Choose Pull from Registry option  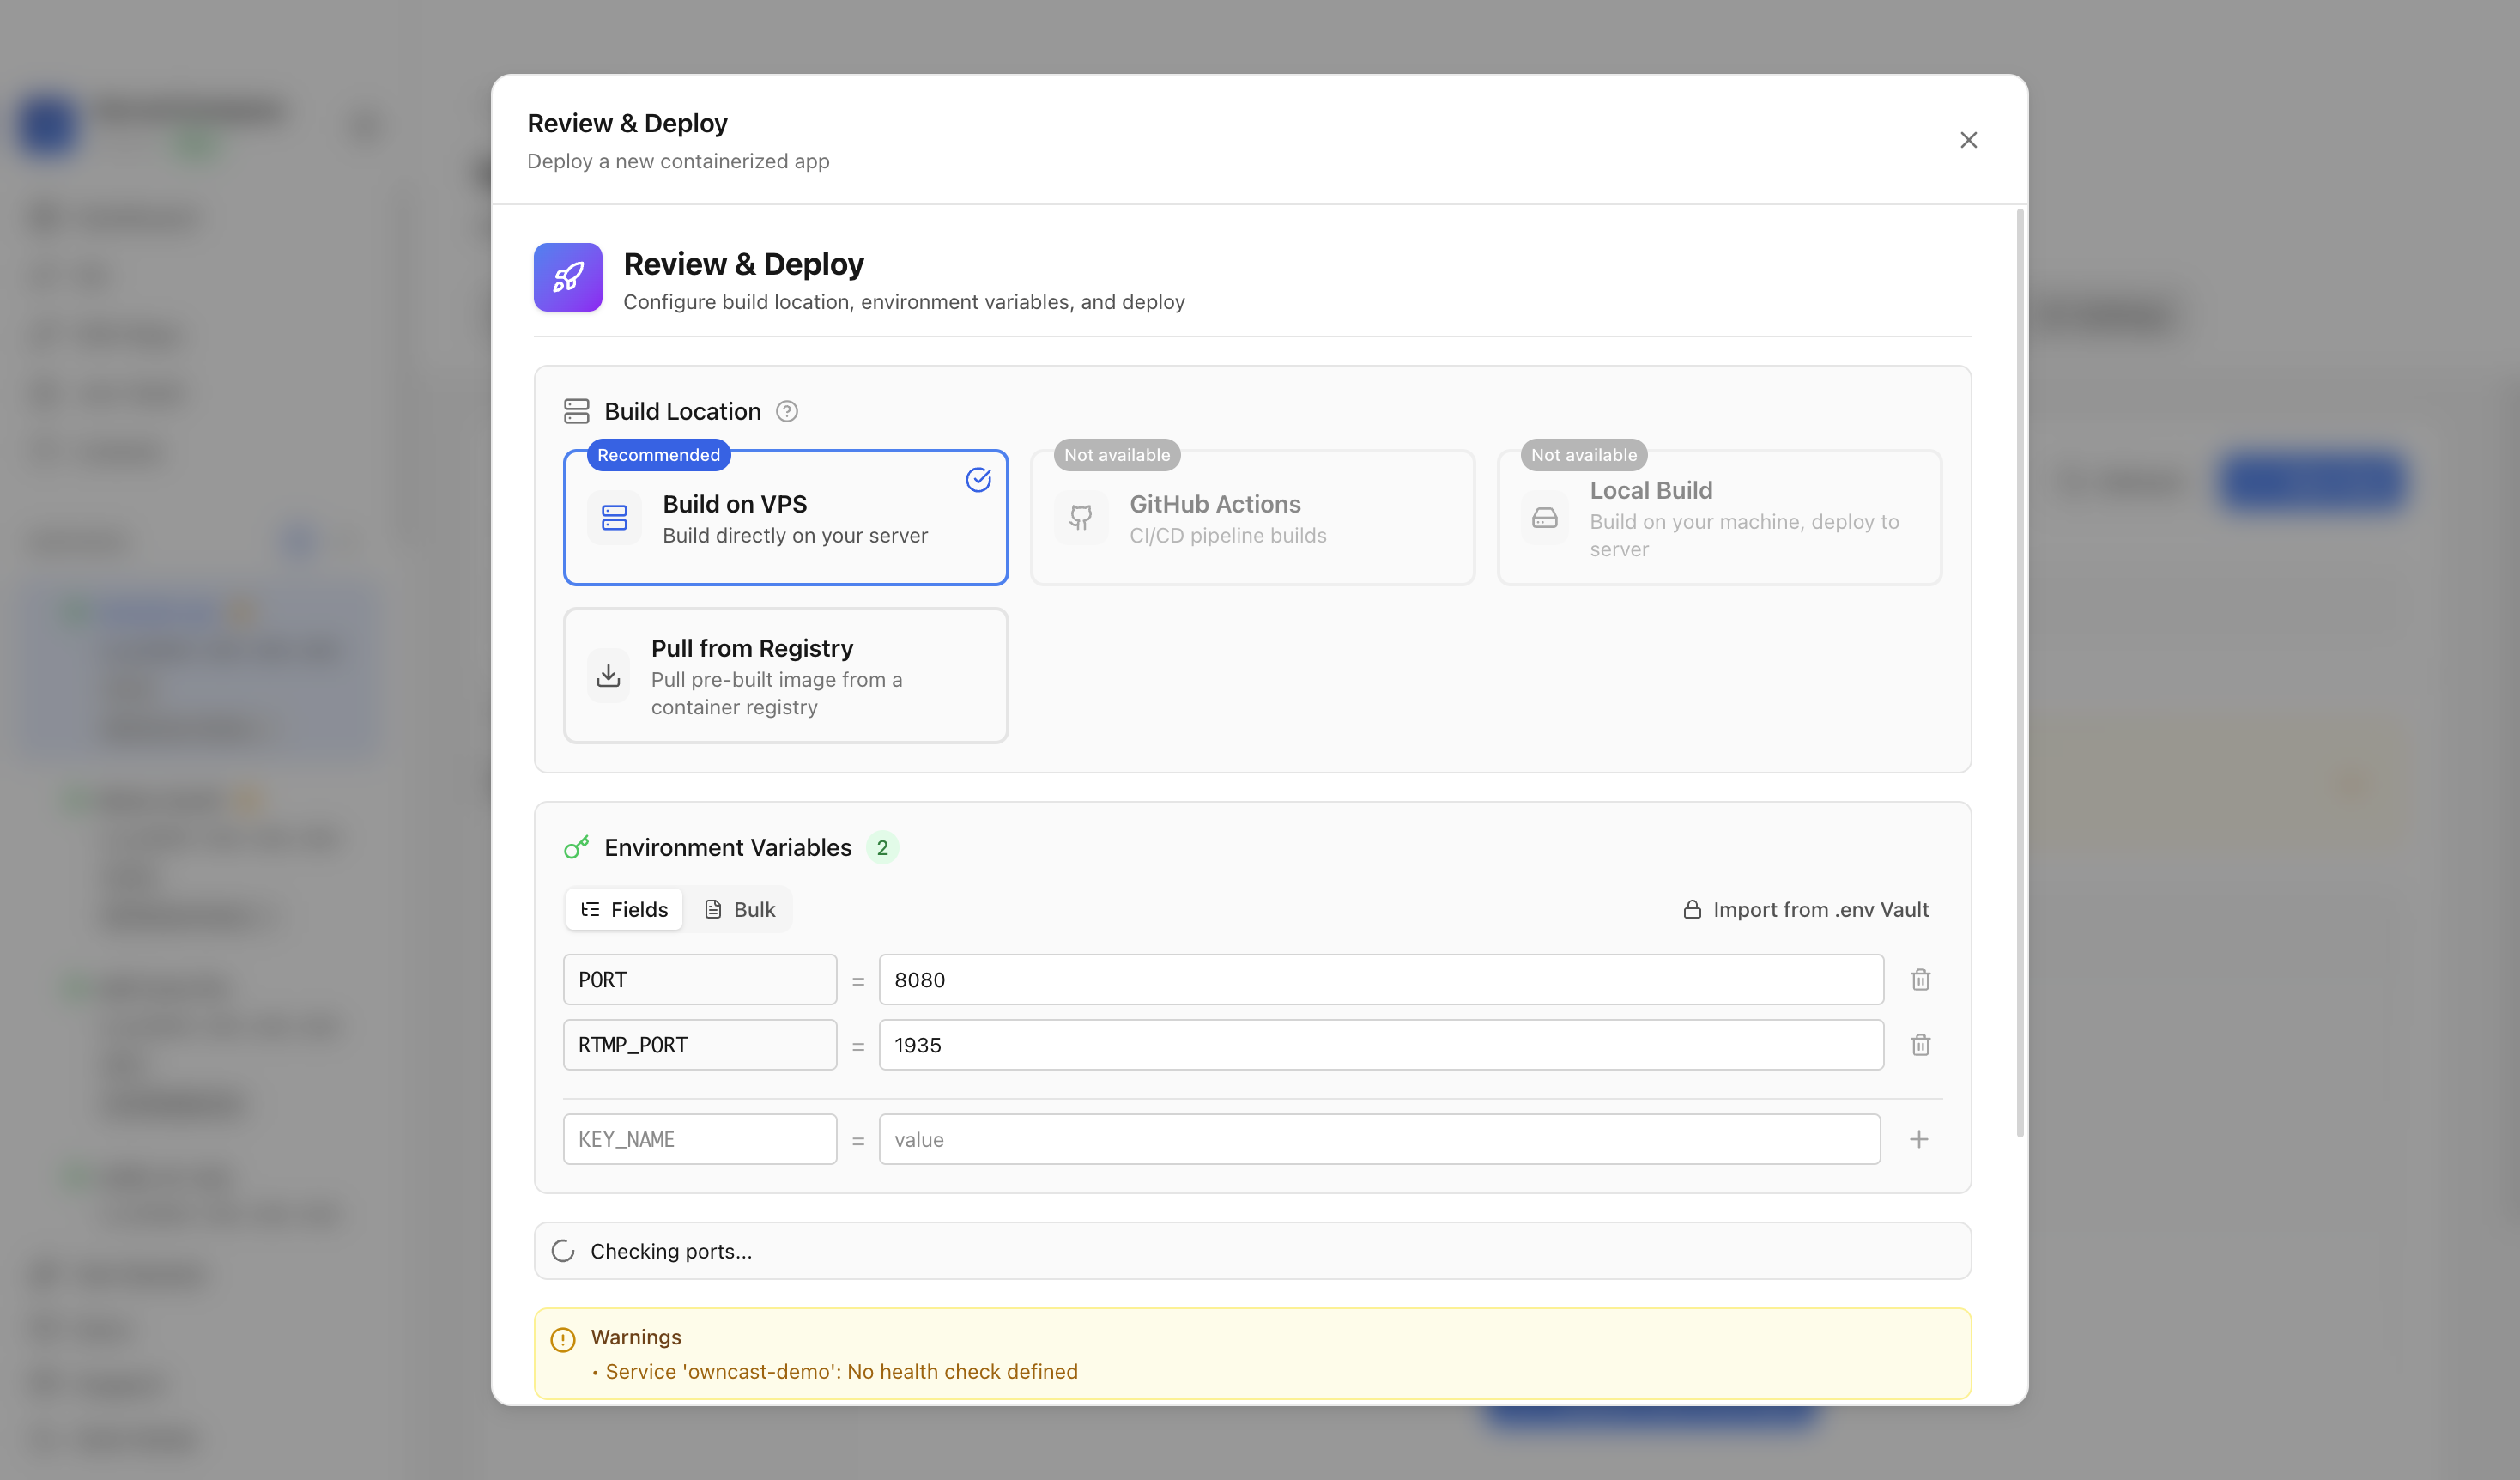pos(786,676)
